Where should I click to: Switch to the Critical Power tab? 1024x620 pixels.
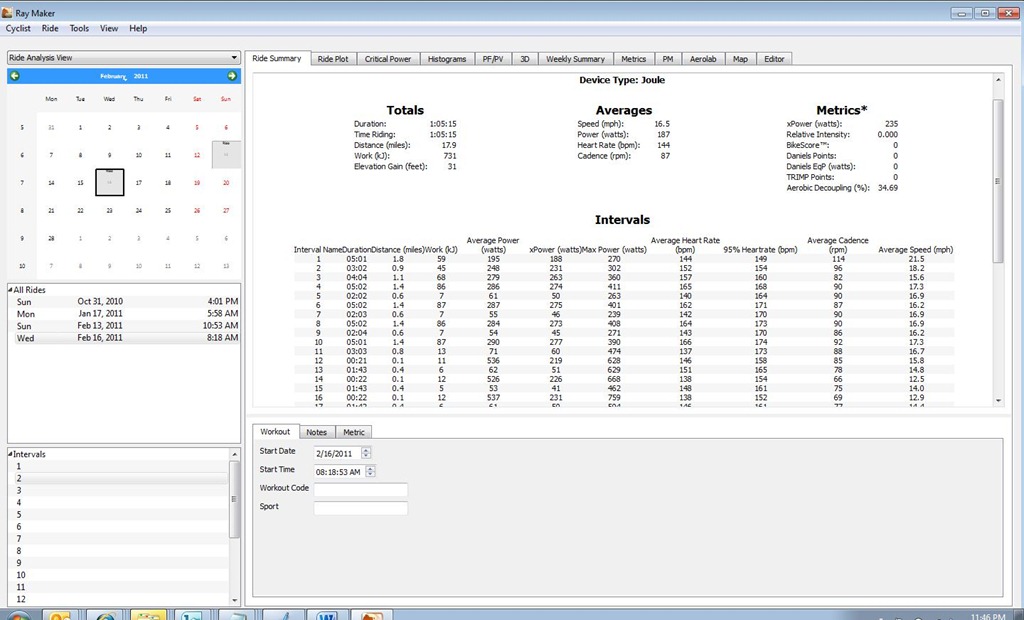pyautogui.click(x=387, y=59)
